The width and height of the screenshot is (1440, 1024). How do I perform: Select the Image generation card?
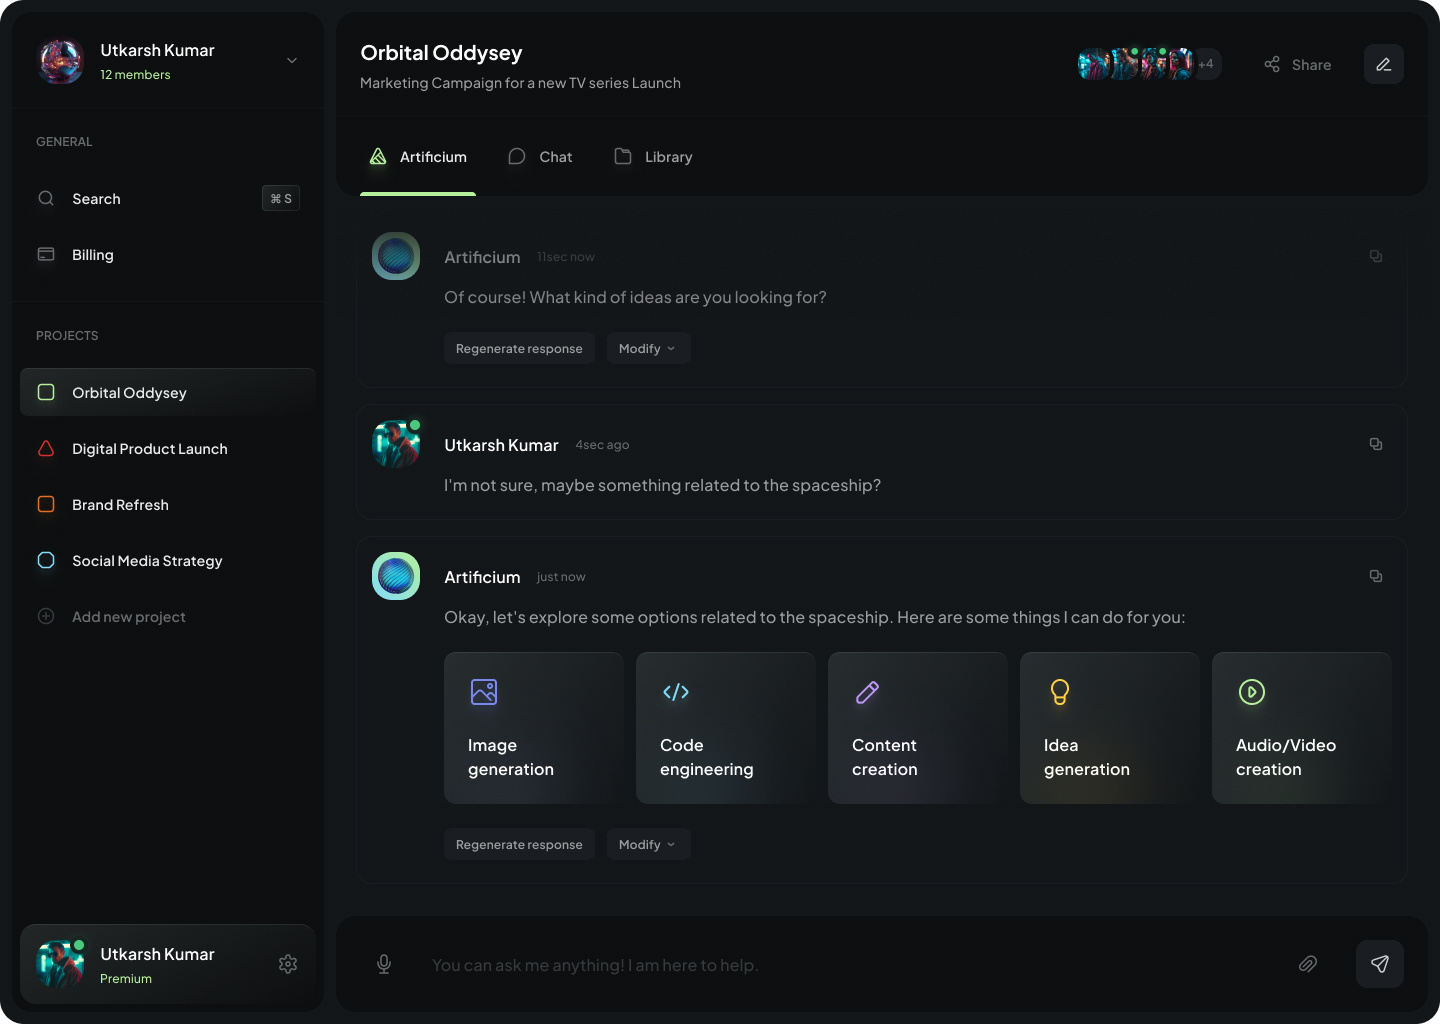pyautogui.click(x=533, y=728)
